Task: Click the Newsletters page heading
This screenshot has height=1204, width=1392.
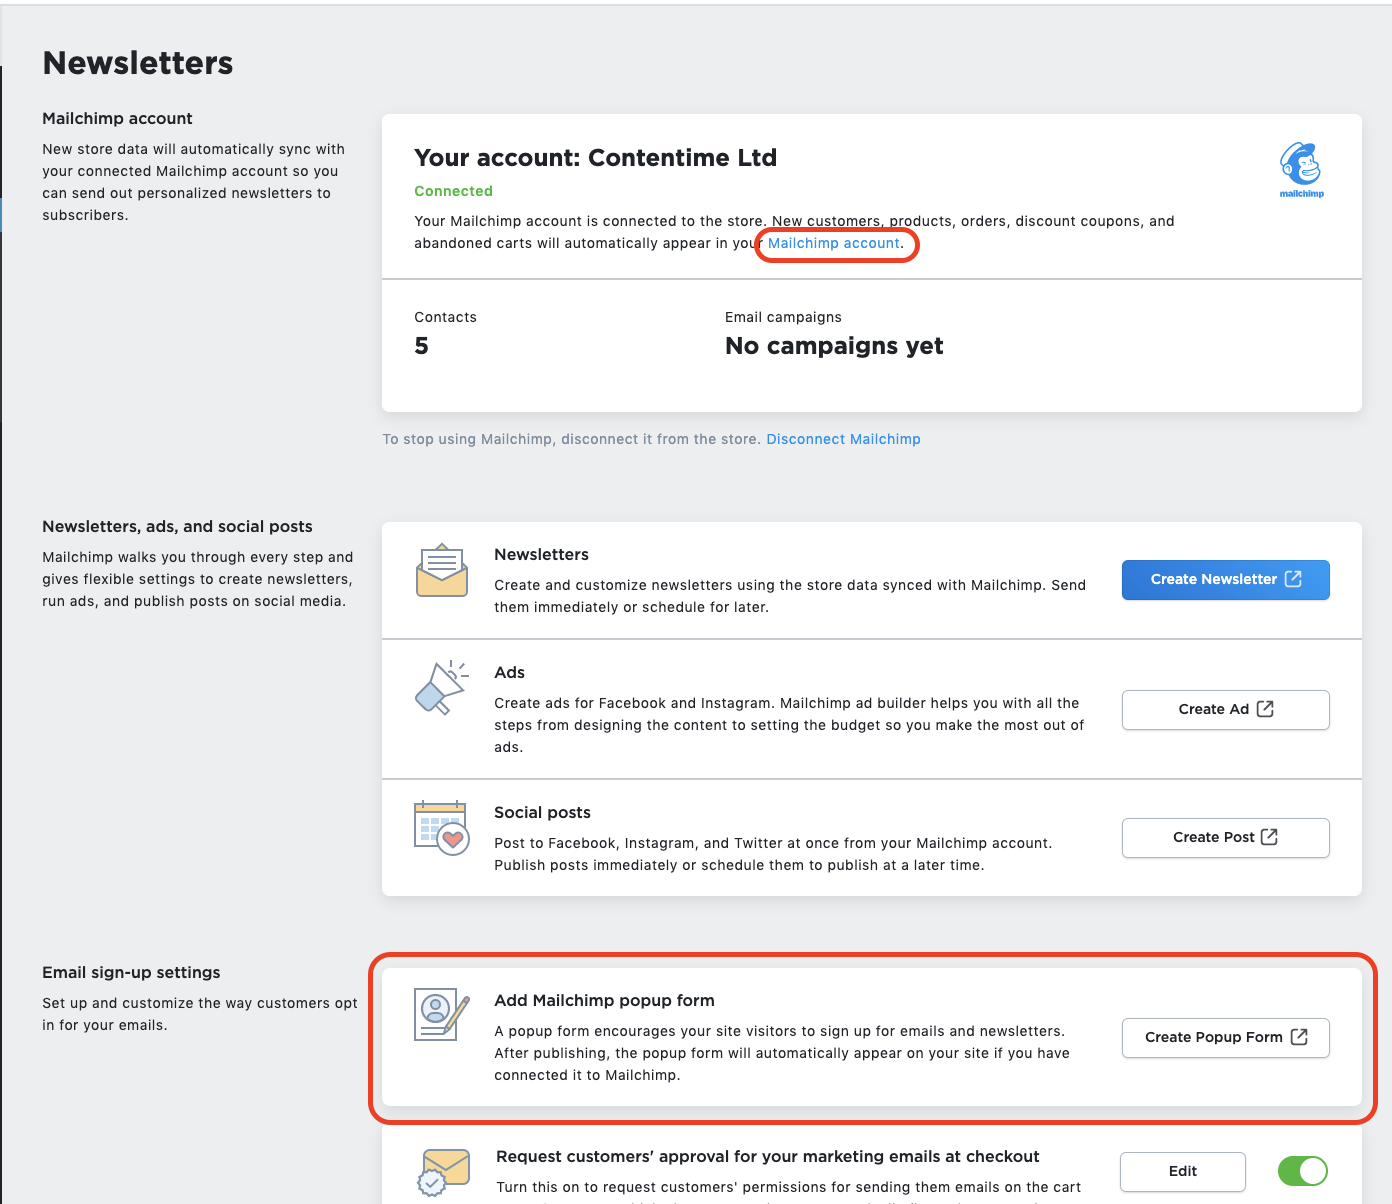Action: tap(138, 63)
